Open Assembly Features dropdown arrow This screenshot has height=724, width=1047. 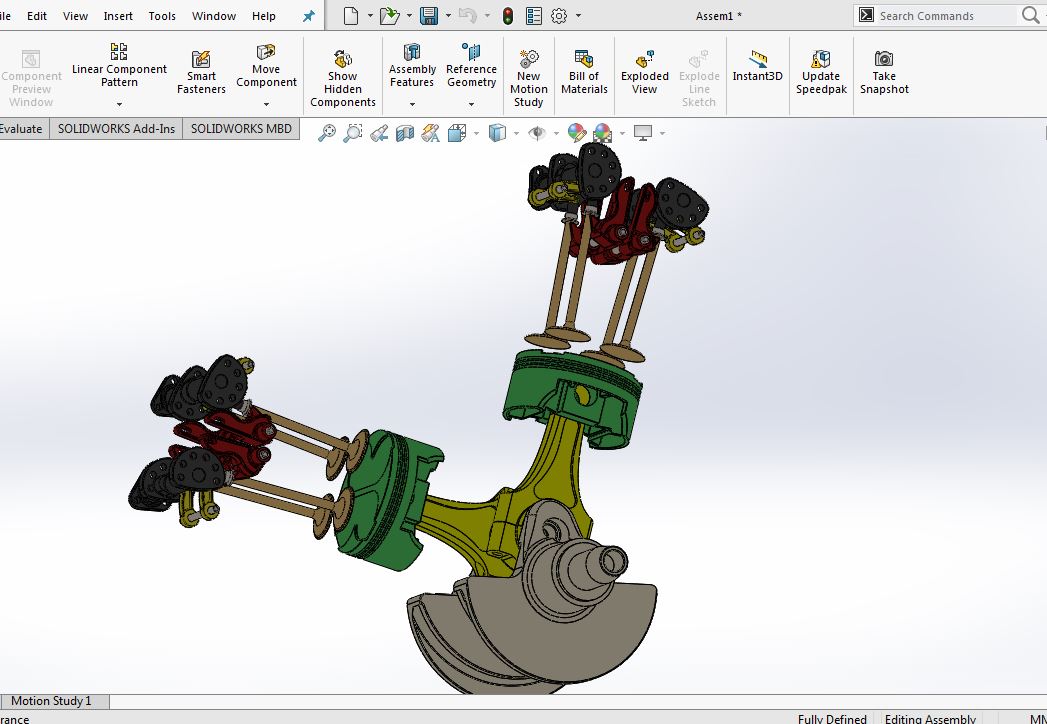click(412, 104)
